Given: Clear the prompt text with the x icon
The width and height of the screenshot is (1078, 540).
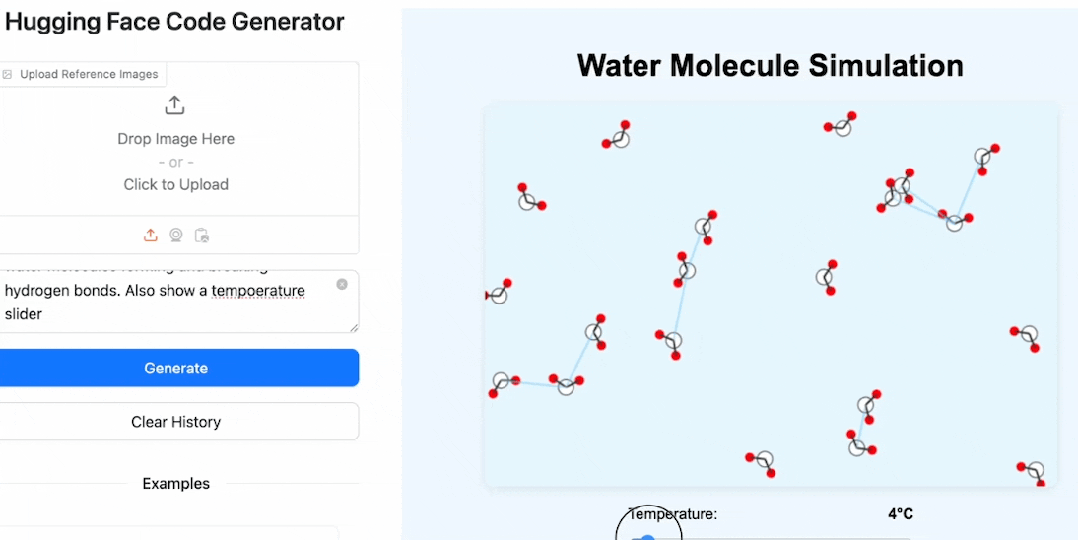Looking at the screenshot, I should [342, 285].
